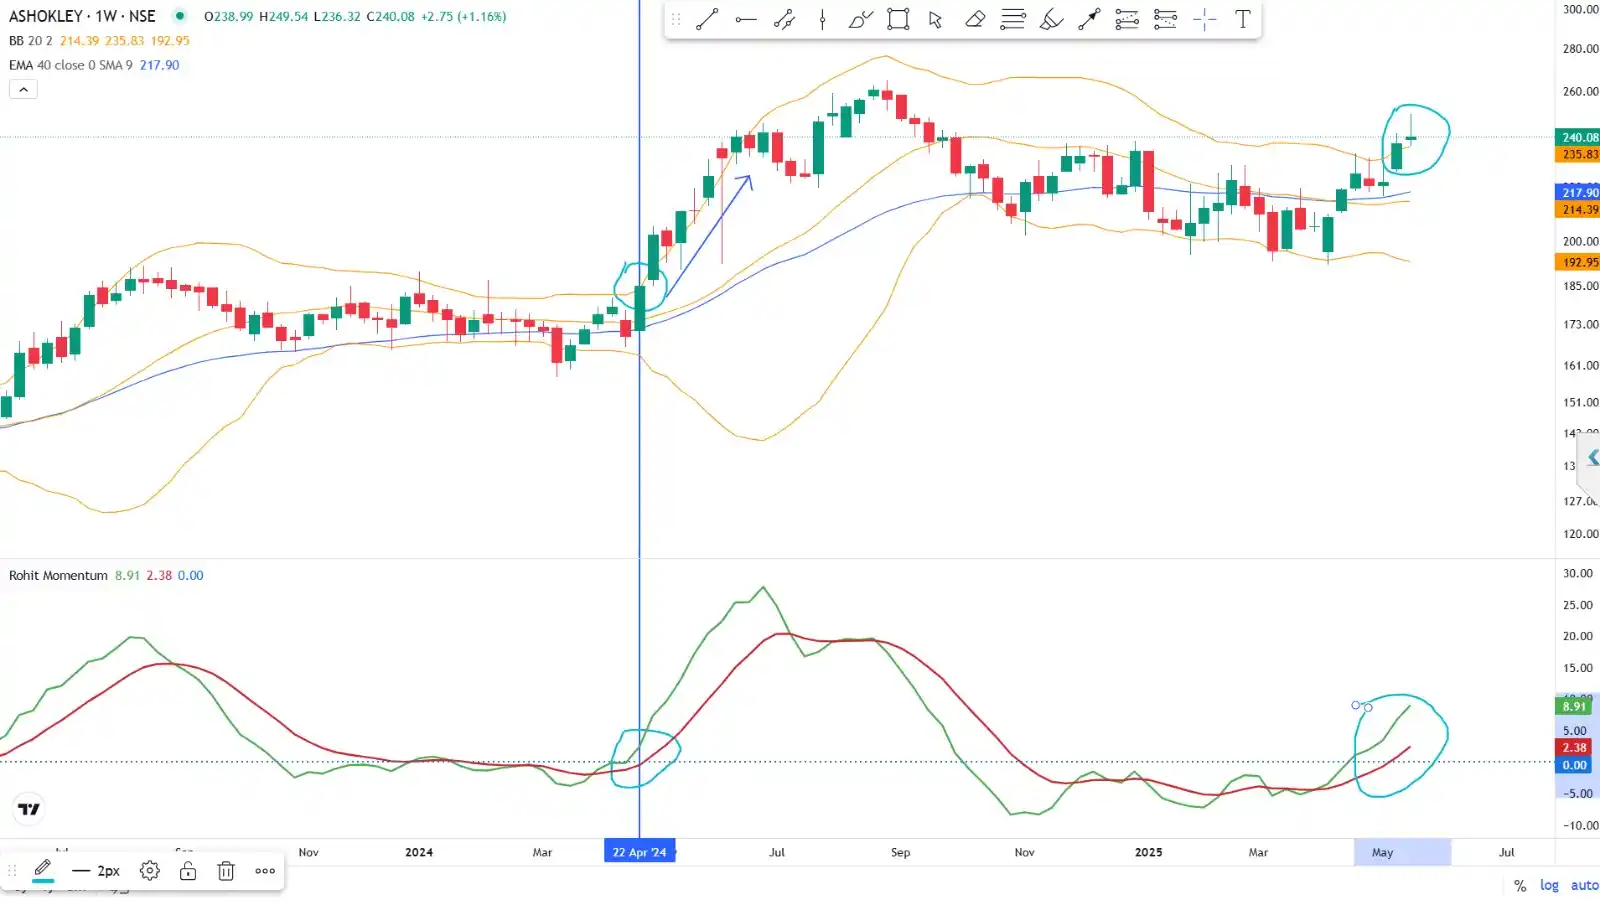Toggle percent scale mode
1600x905 pixels.
pyautogui.click(x=1520, y=885)
